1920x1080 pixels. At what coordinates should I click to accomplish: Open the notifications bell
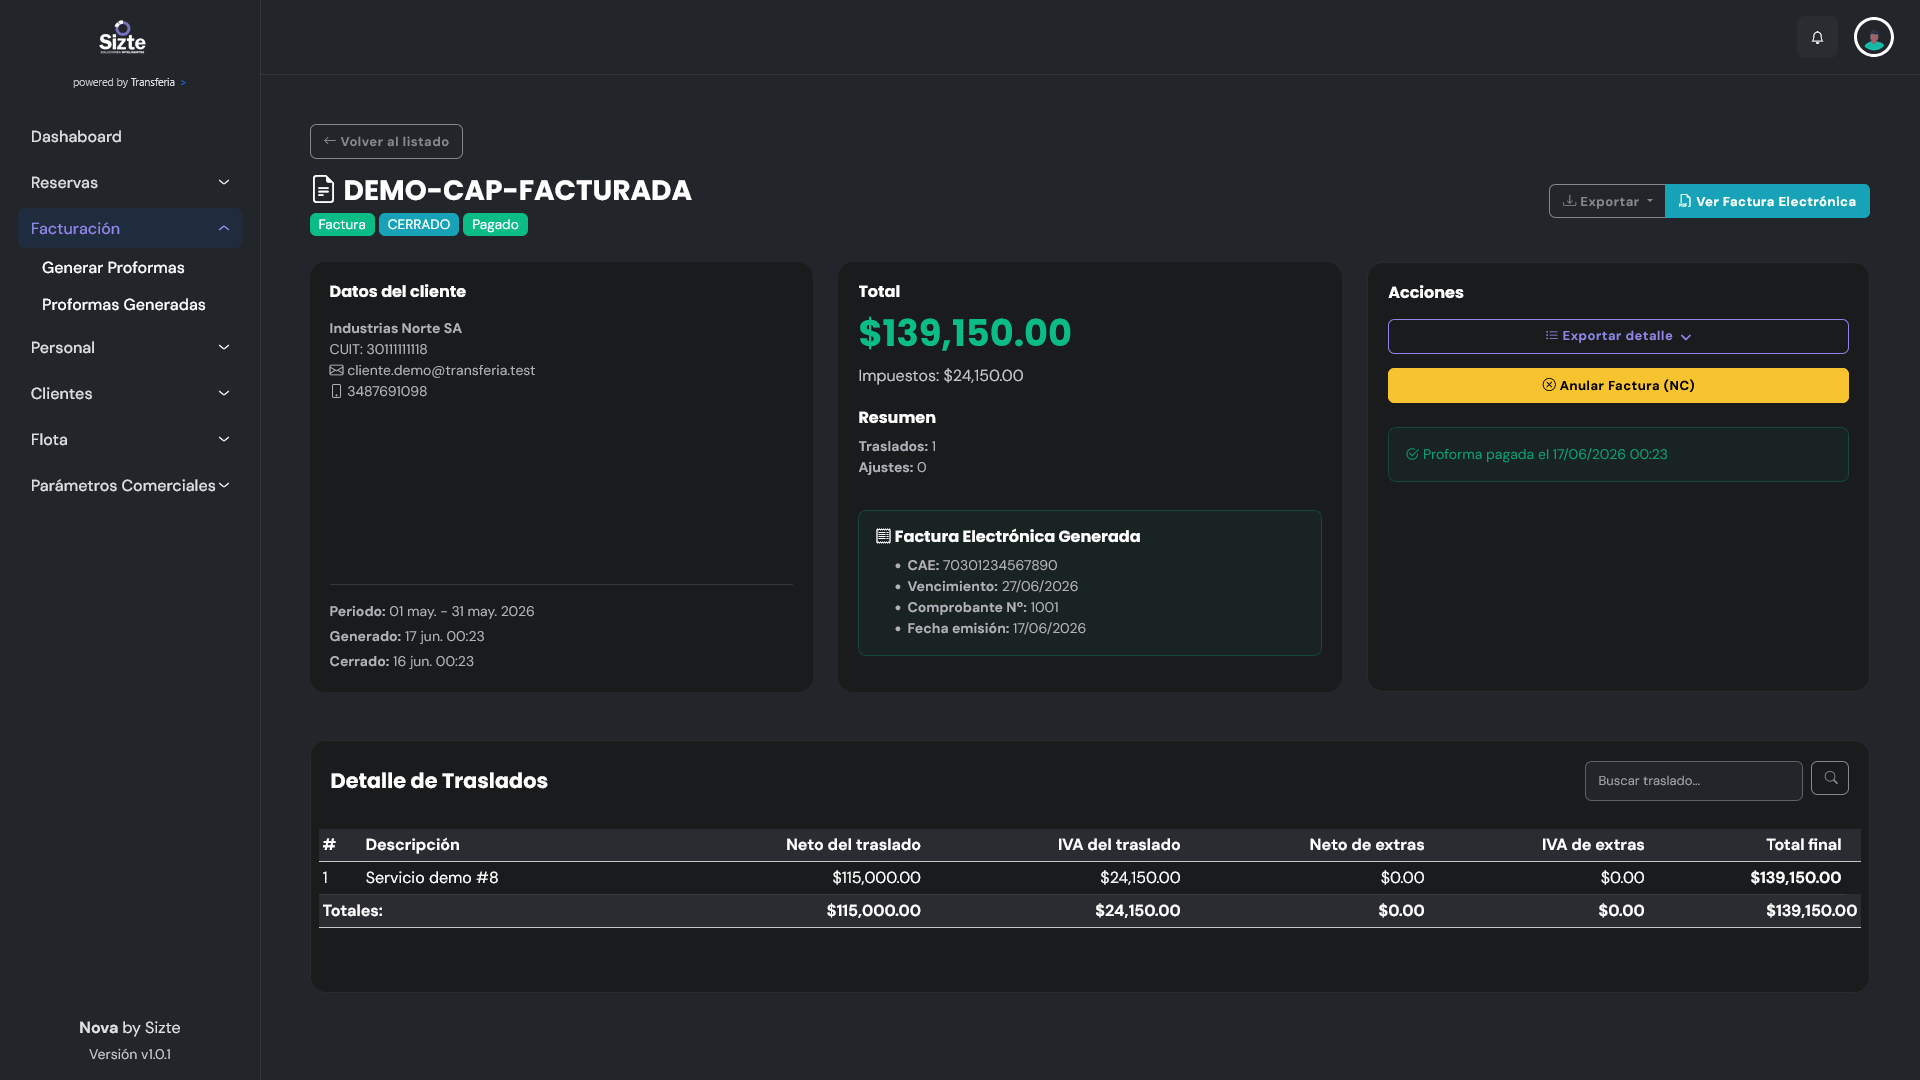(1817, 37)
